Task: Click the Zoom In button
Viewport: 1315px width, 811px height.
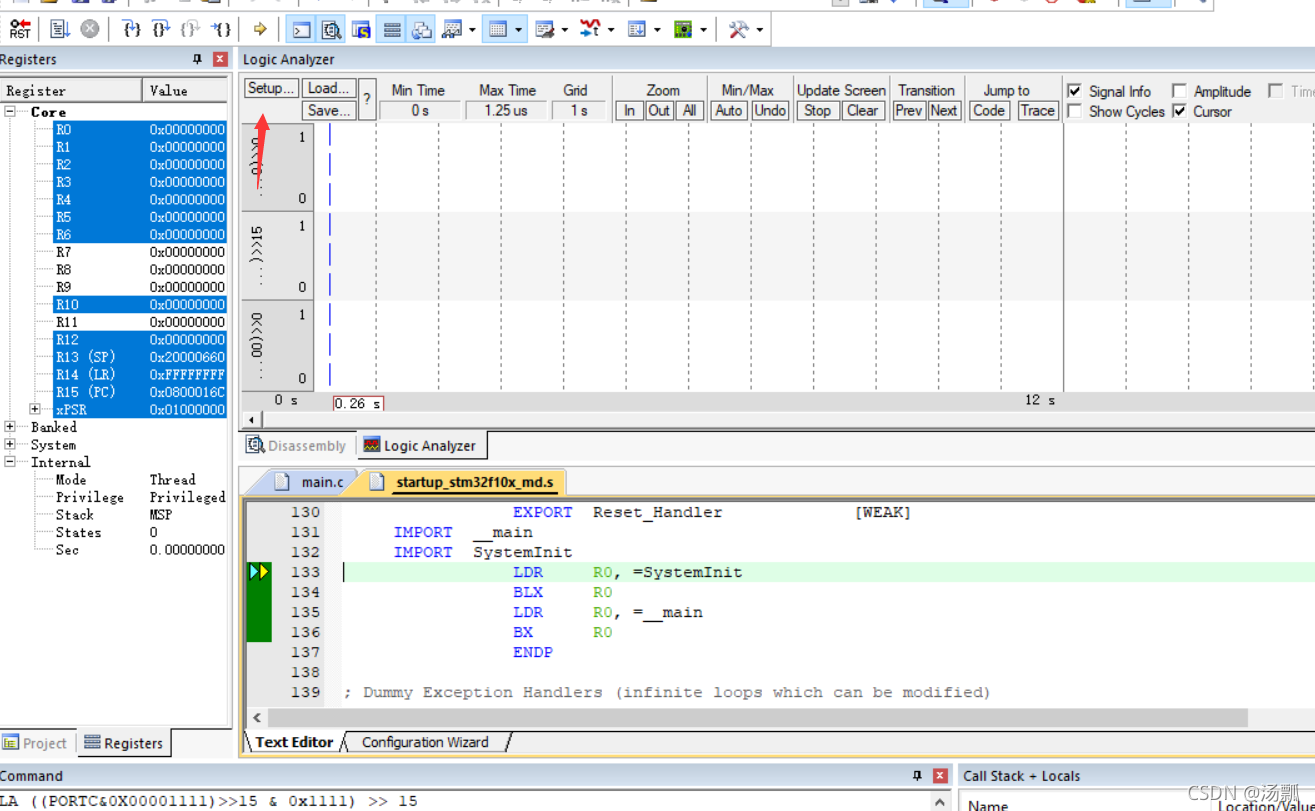Action: click(x=629, y=110)
